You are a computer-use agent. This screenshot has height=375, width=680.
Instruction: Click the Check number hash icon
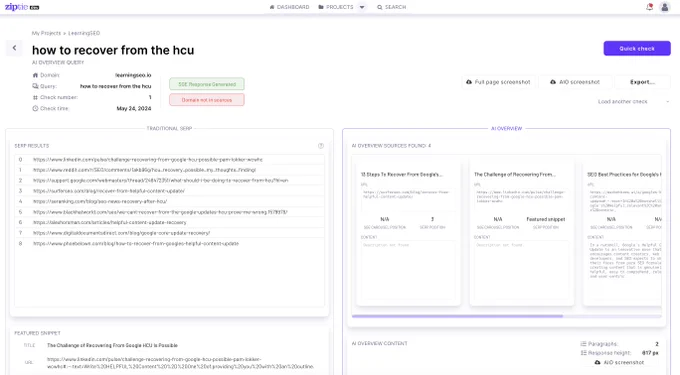click(35, 97)
